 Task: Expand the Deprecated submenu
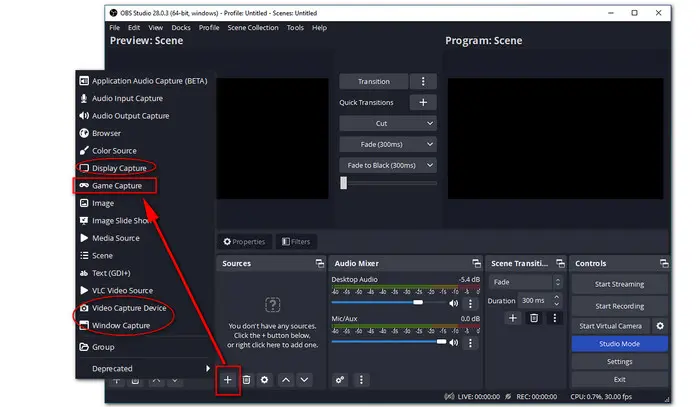144,369
